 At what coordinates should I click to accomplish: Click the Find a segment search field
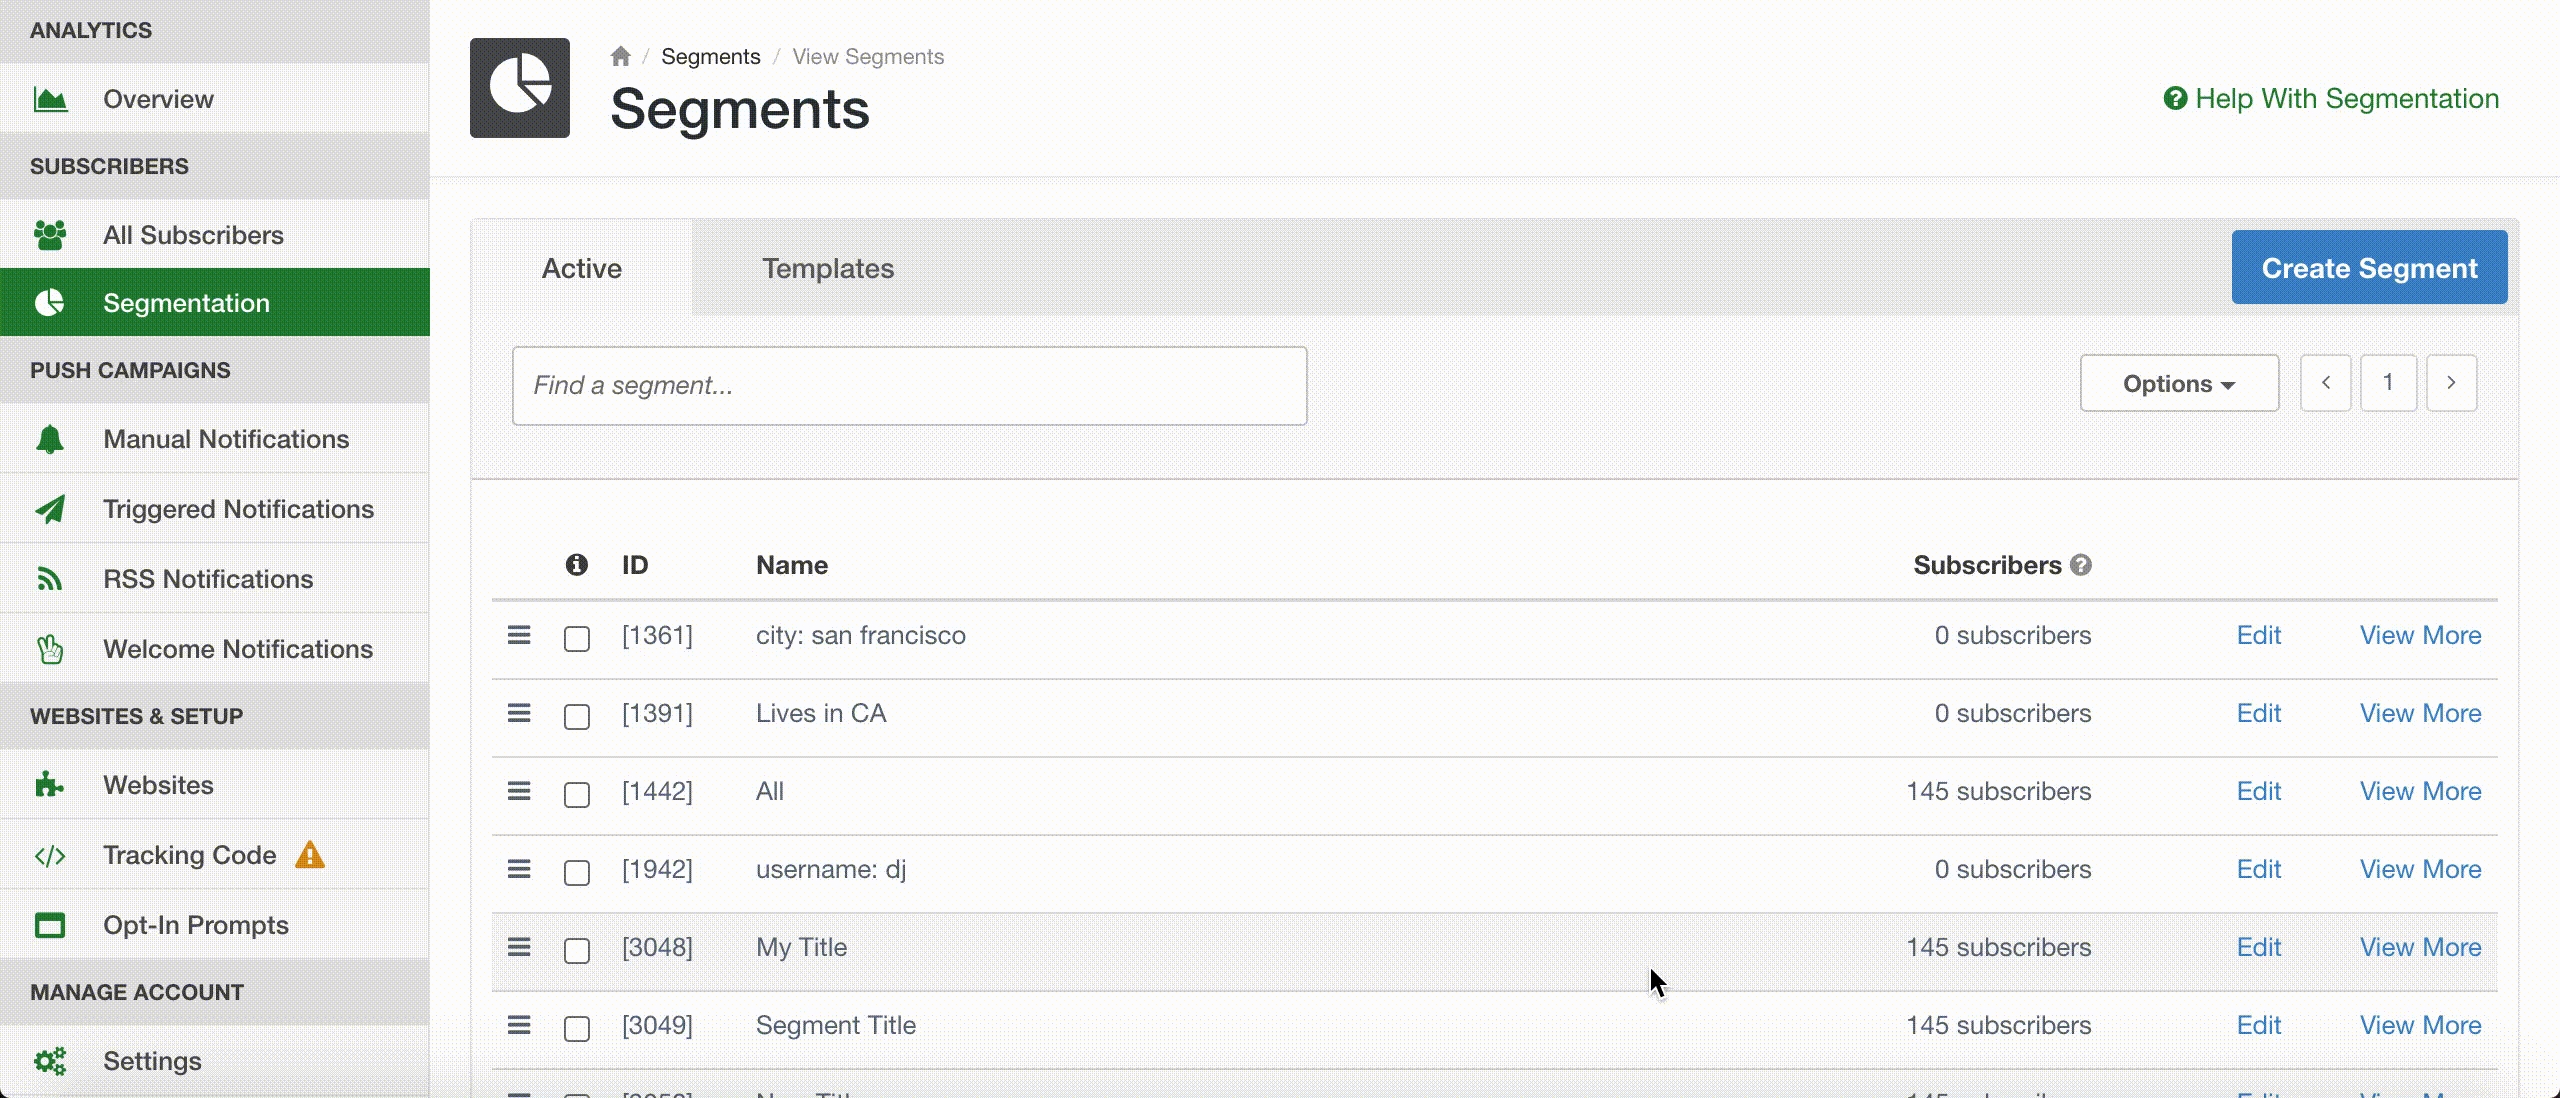tap(909, 386)
